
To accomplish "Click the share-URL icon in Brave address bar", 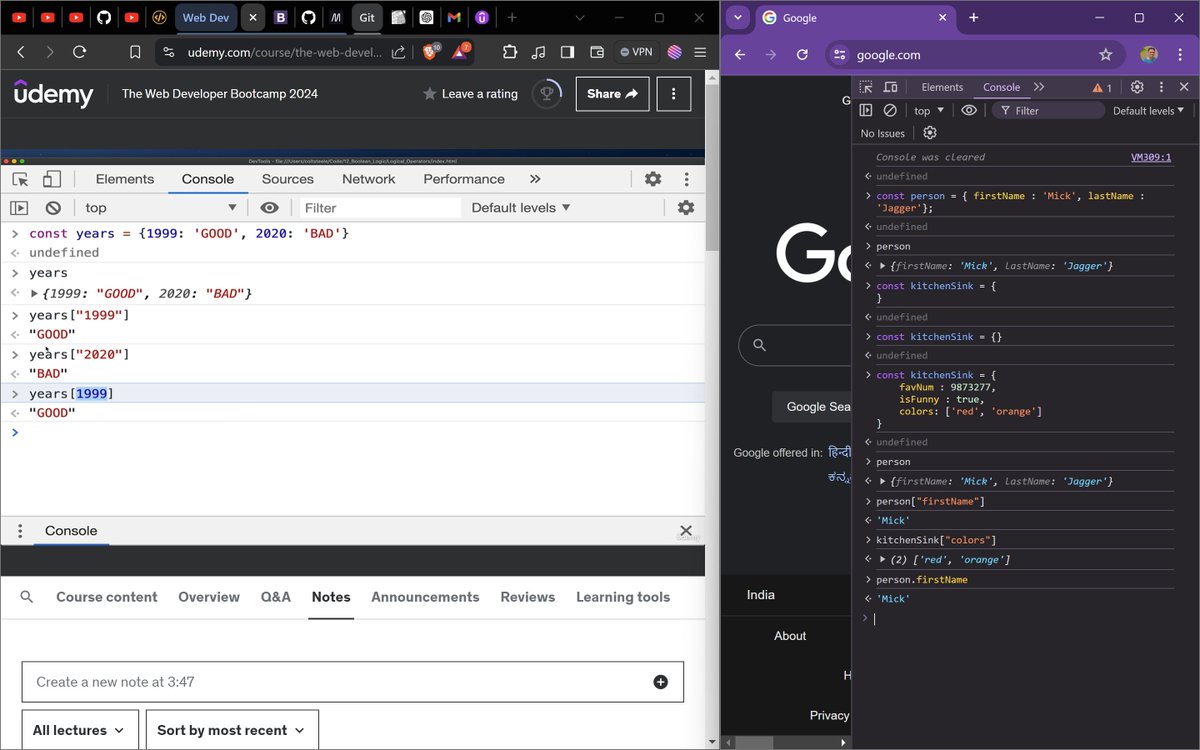I will pos(398,52).
